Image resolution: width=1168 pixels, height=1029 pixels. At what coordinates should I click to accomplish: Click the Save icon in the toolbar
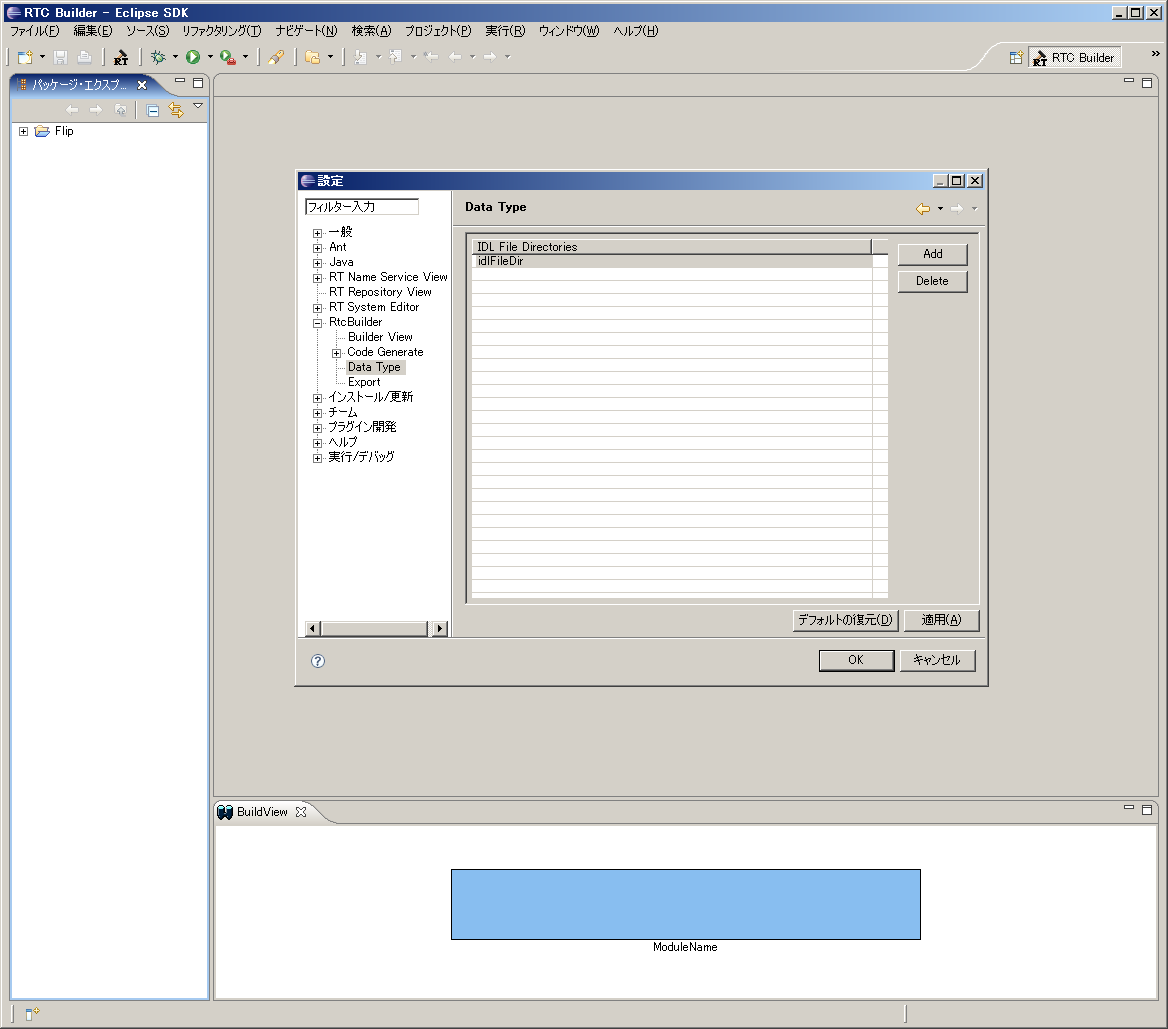tap(60, 57)
